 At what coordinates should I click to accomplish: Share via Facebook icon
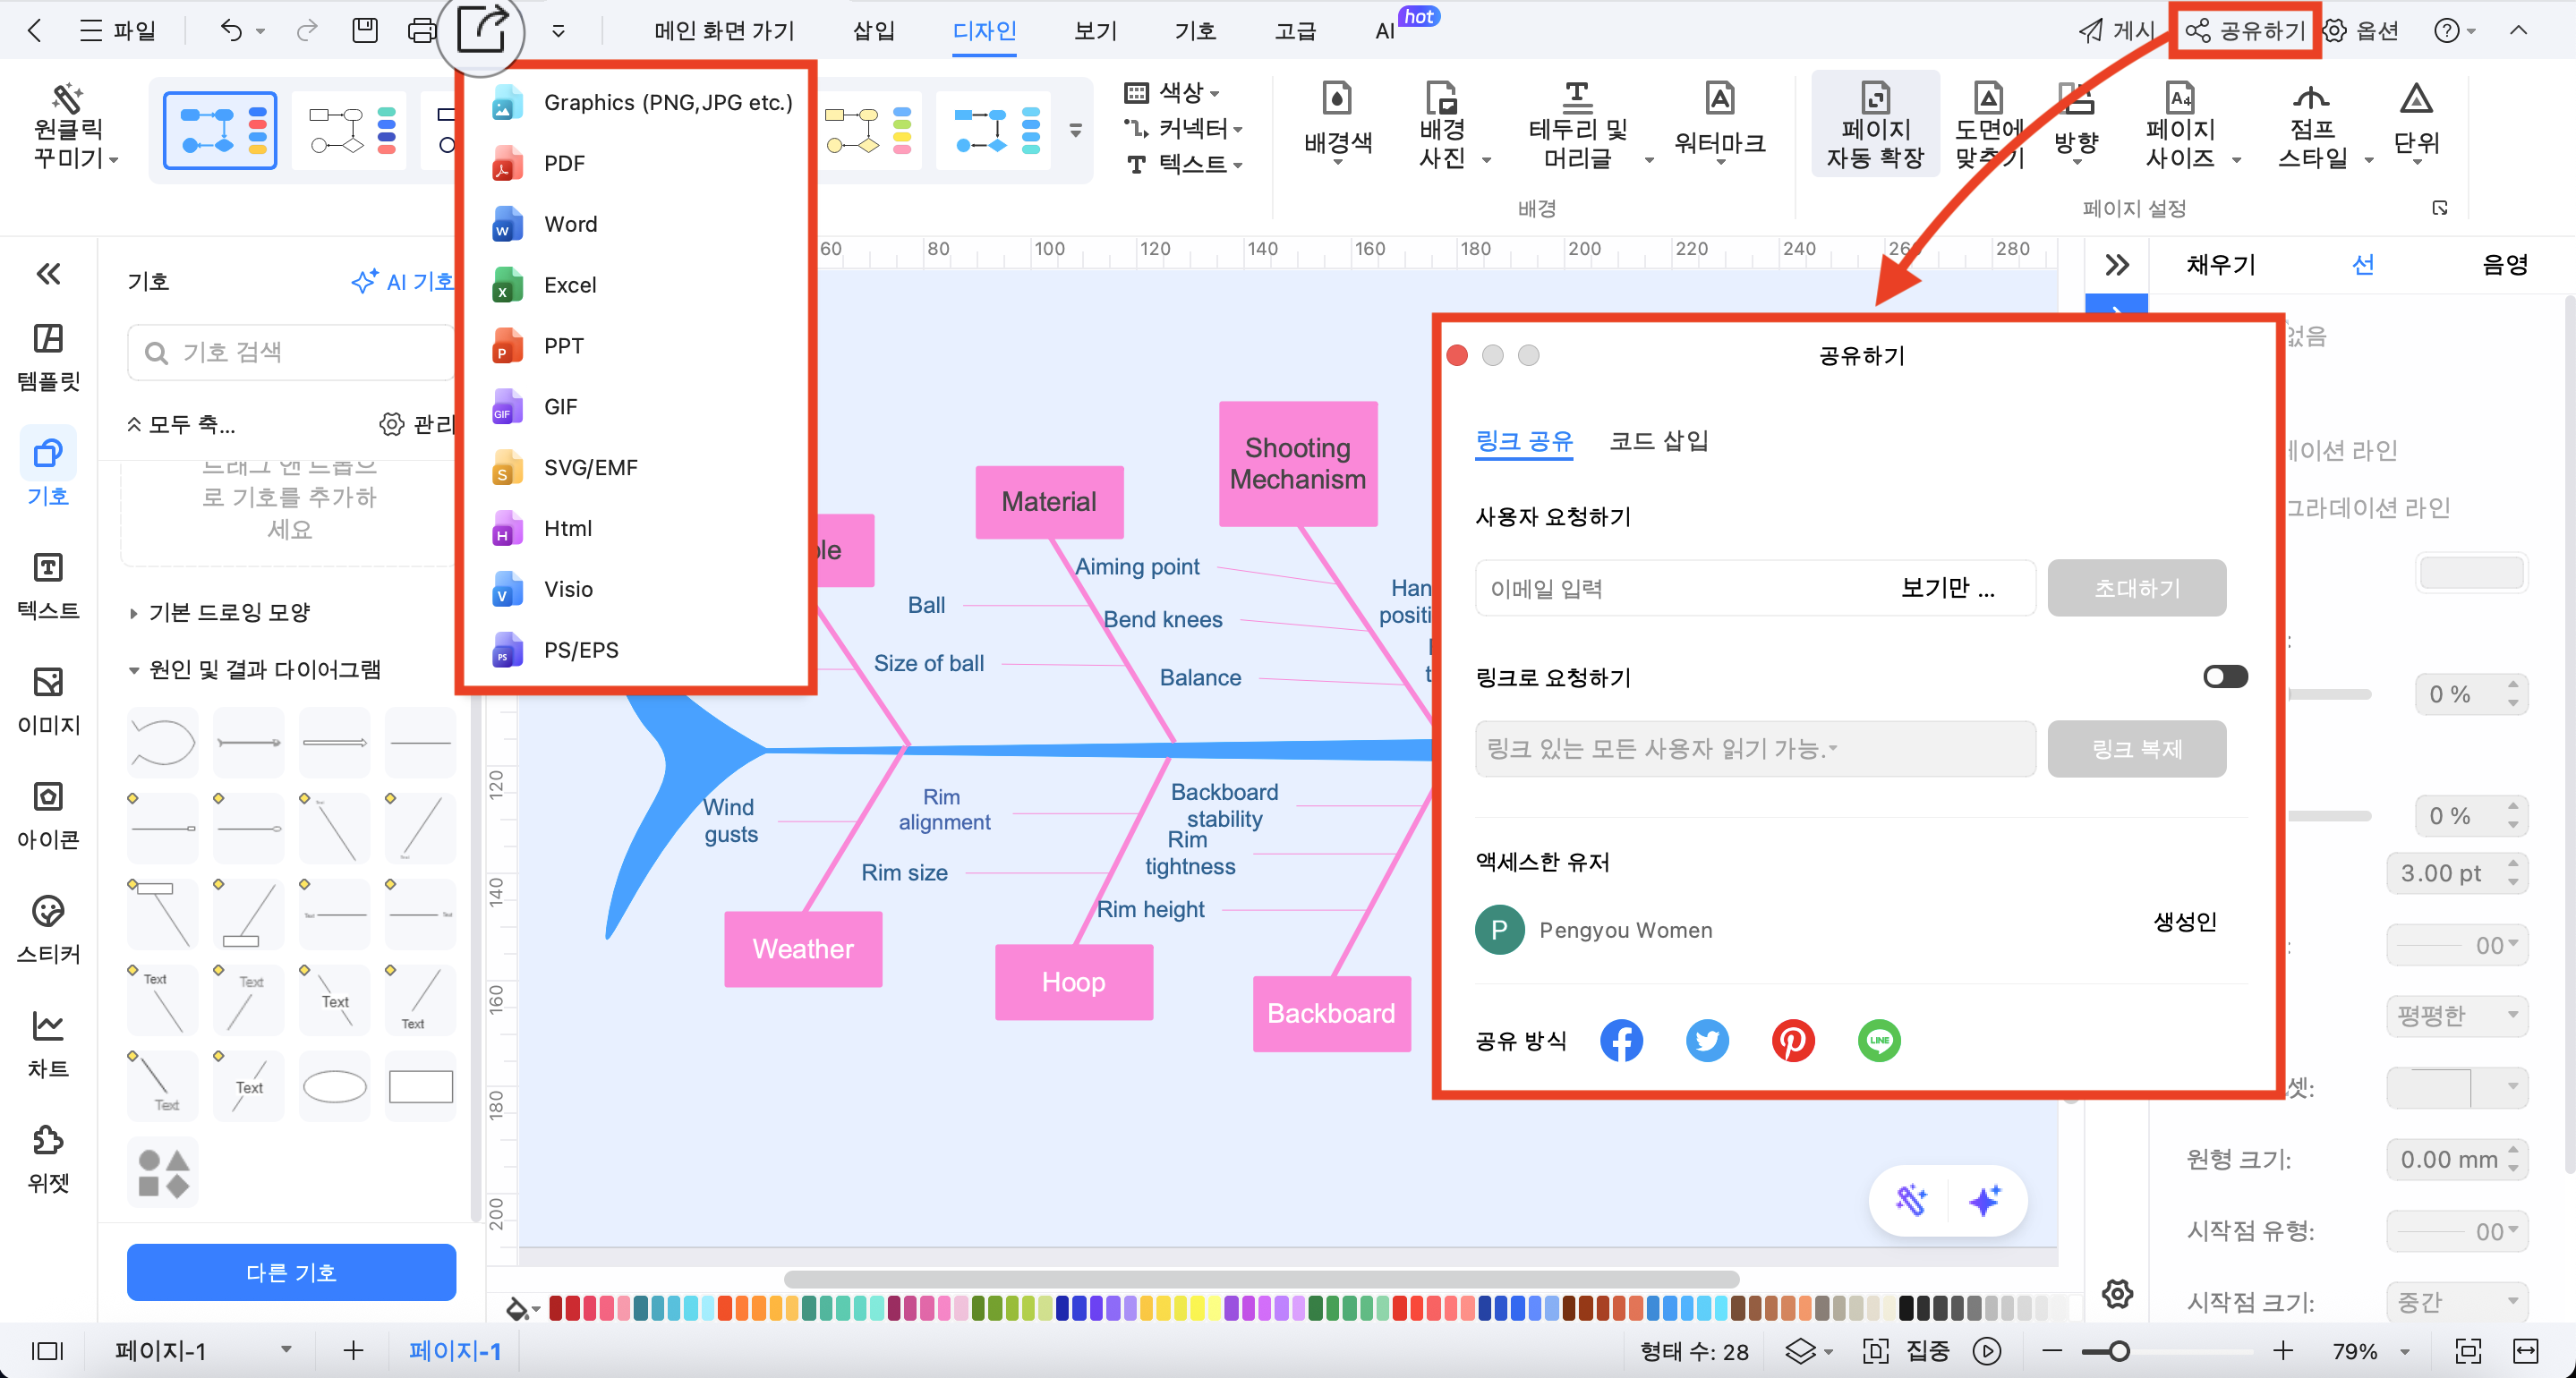point(1621,1041)
